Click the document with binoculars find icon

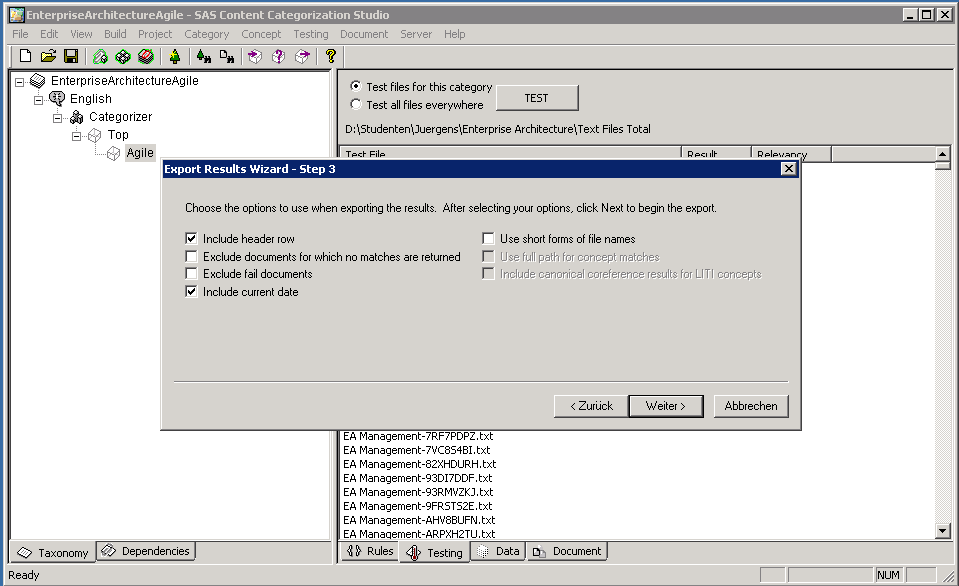pos(227,57)
